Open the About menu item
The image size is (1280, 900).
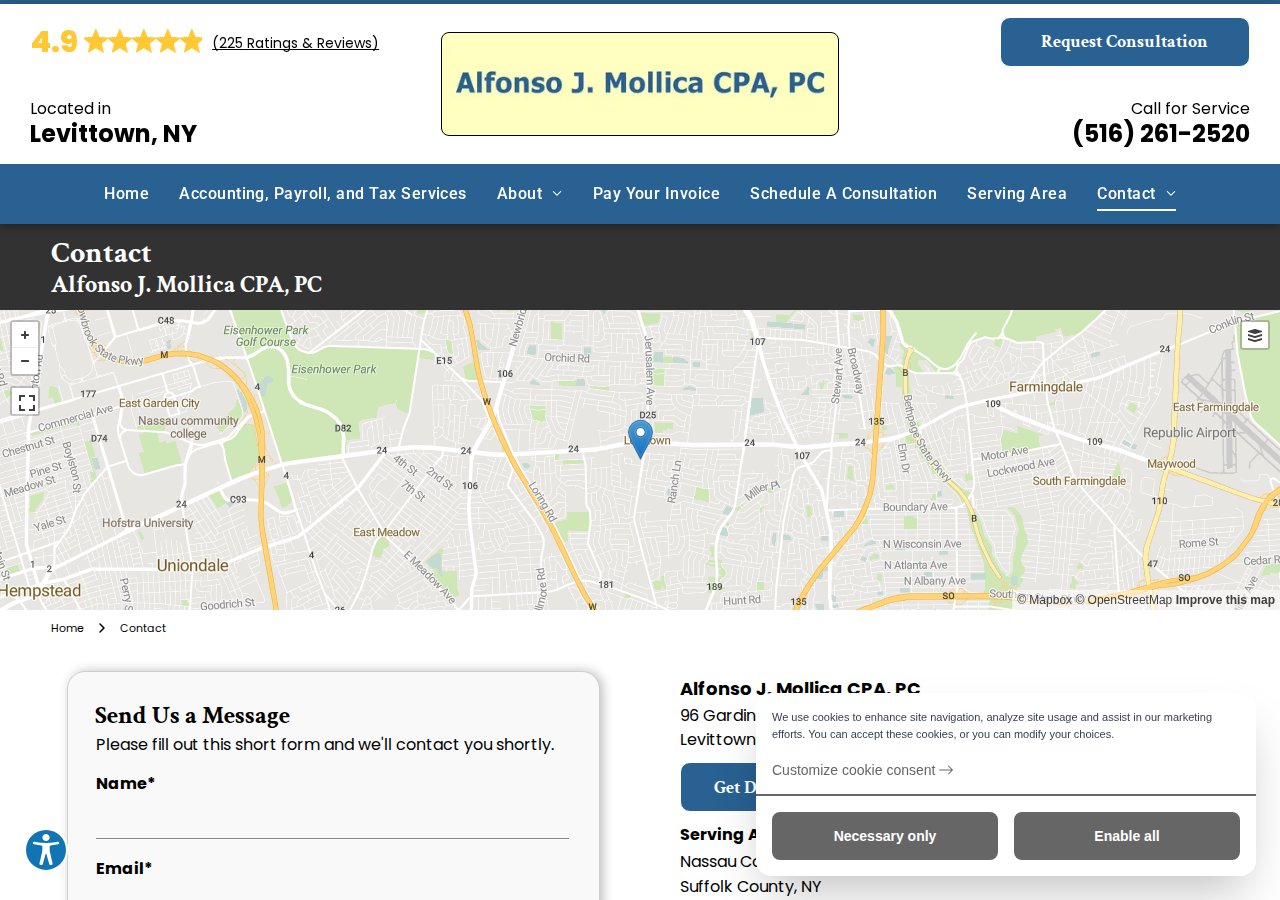[520, 194]
